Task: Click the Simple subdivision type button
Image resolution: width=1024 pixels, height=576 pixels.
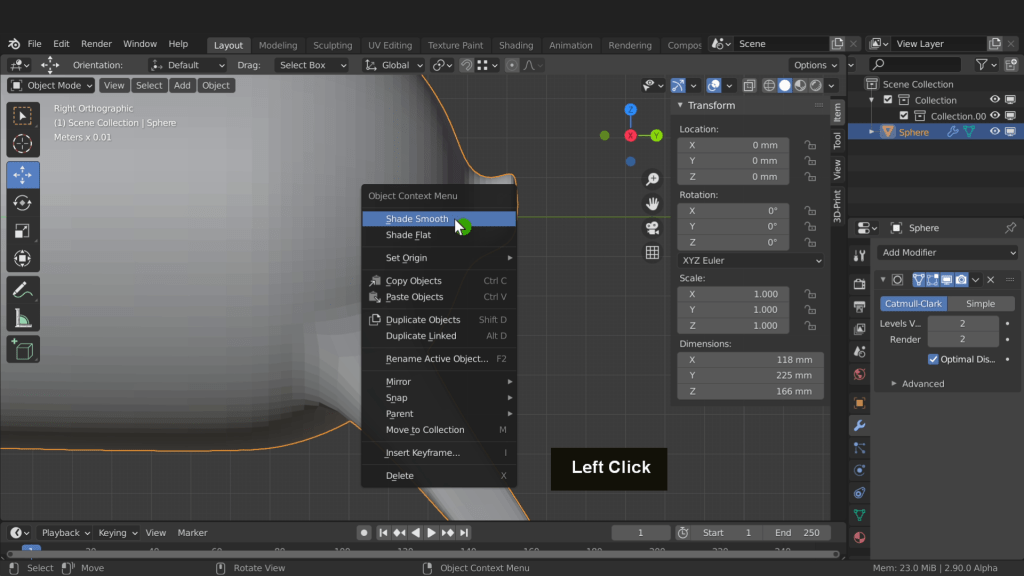Action: click(980, 304)
